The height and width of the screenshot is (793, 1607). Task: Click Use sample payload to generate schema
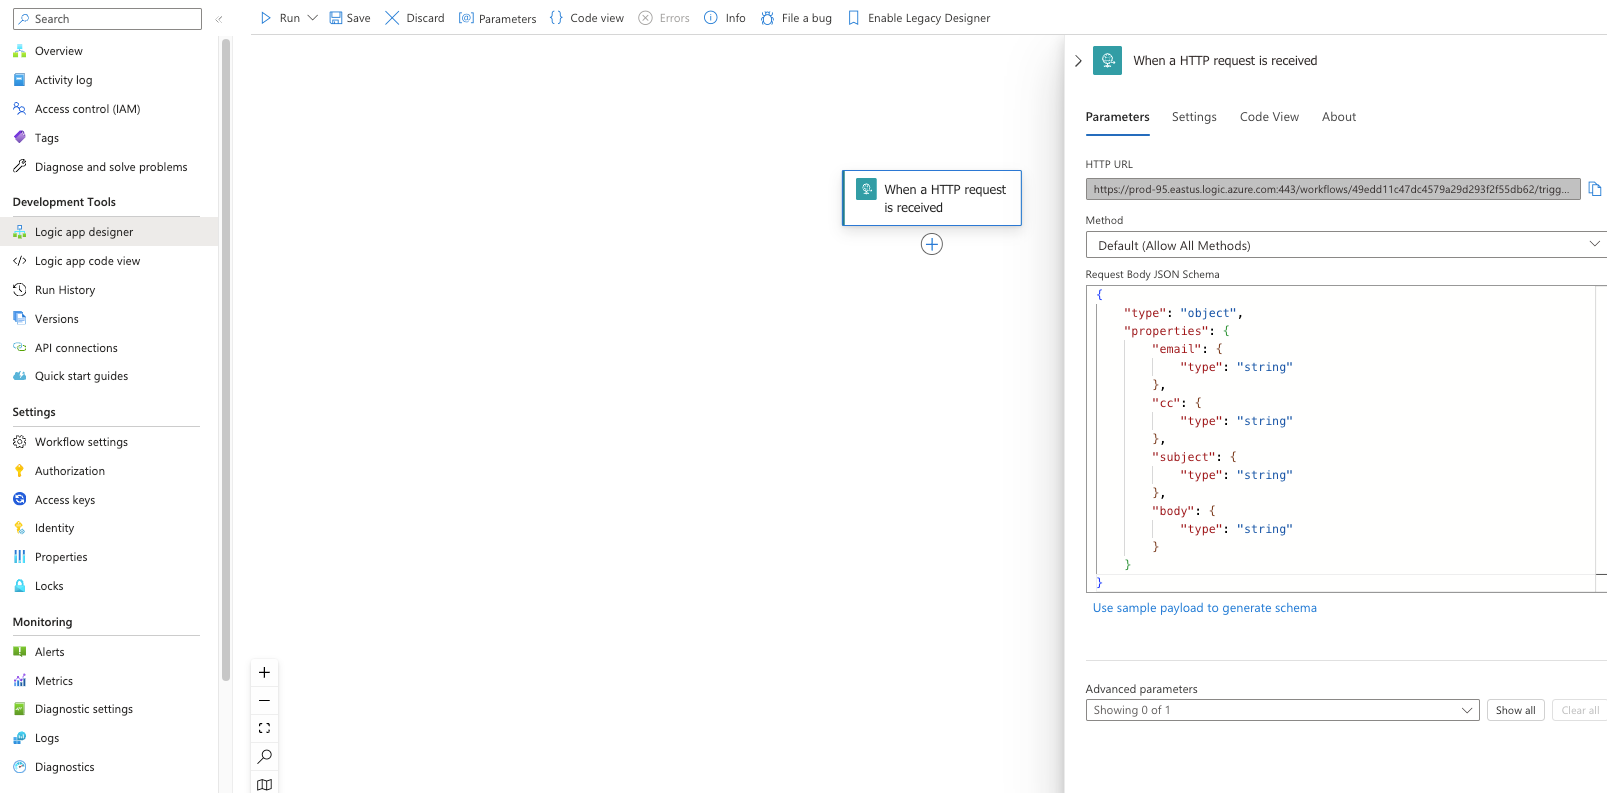(1204, 608)
